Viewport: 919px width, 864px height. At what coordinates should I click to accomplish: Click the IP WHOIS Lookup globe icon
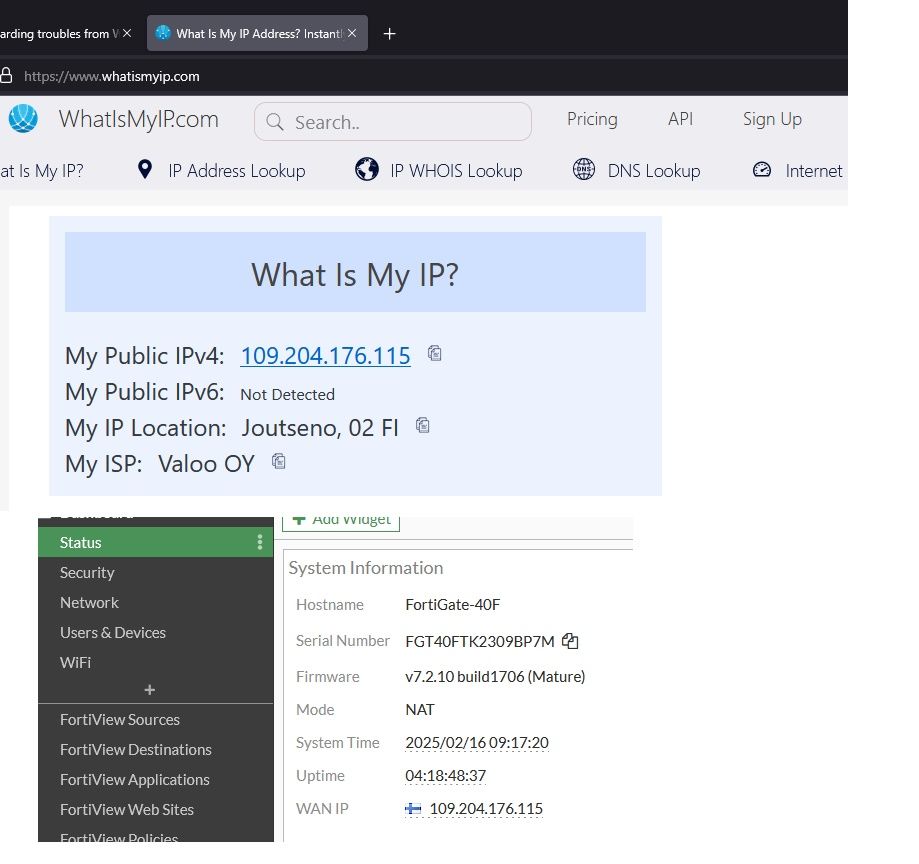[x=367, y=169]
